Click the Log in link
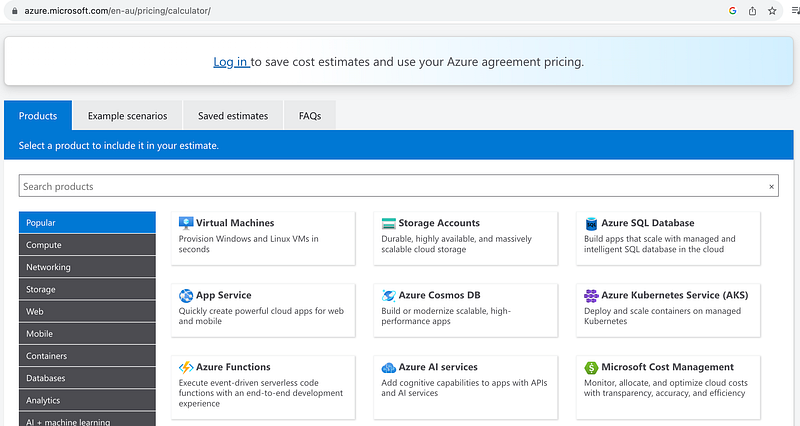Viewport: 800px width, 426px height. point(231,62)
